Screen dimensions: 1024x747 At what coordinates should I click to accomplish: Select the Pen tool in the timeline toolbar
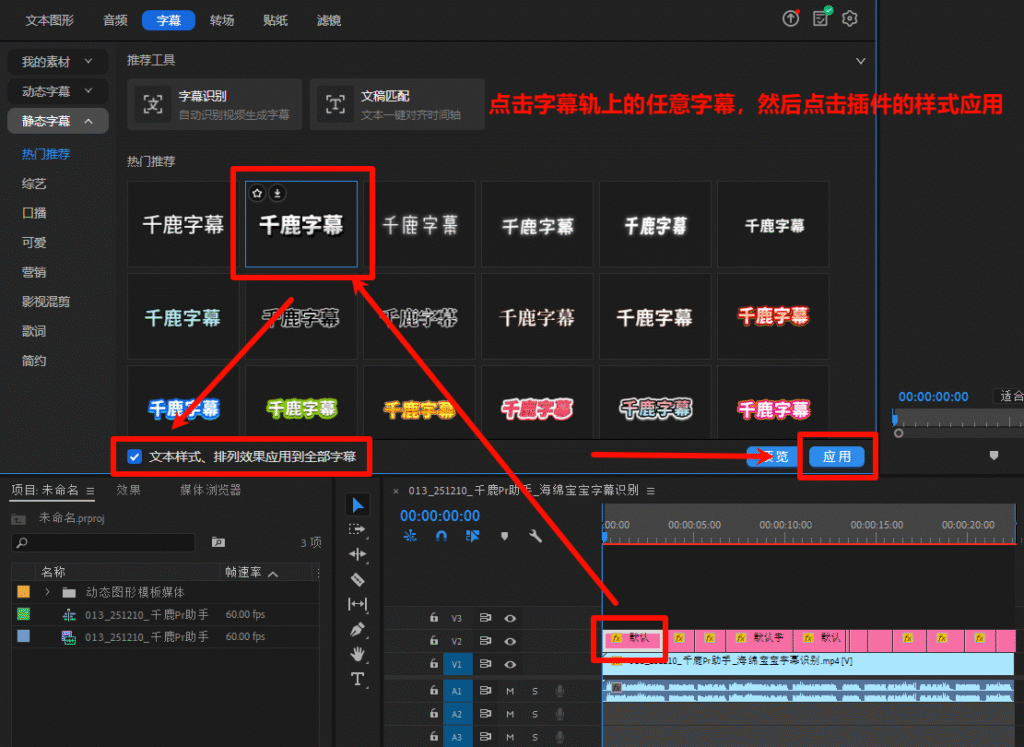359,628
